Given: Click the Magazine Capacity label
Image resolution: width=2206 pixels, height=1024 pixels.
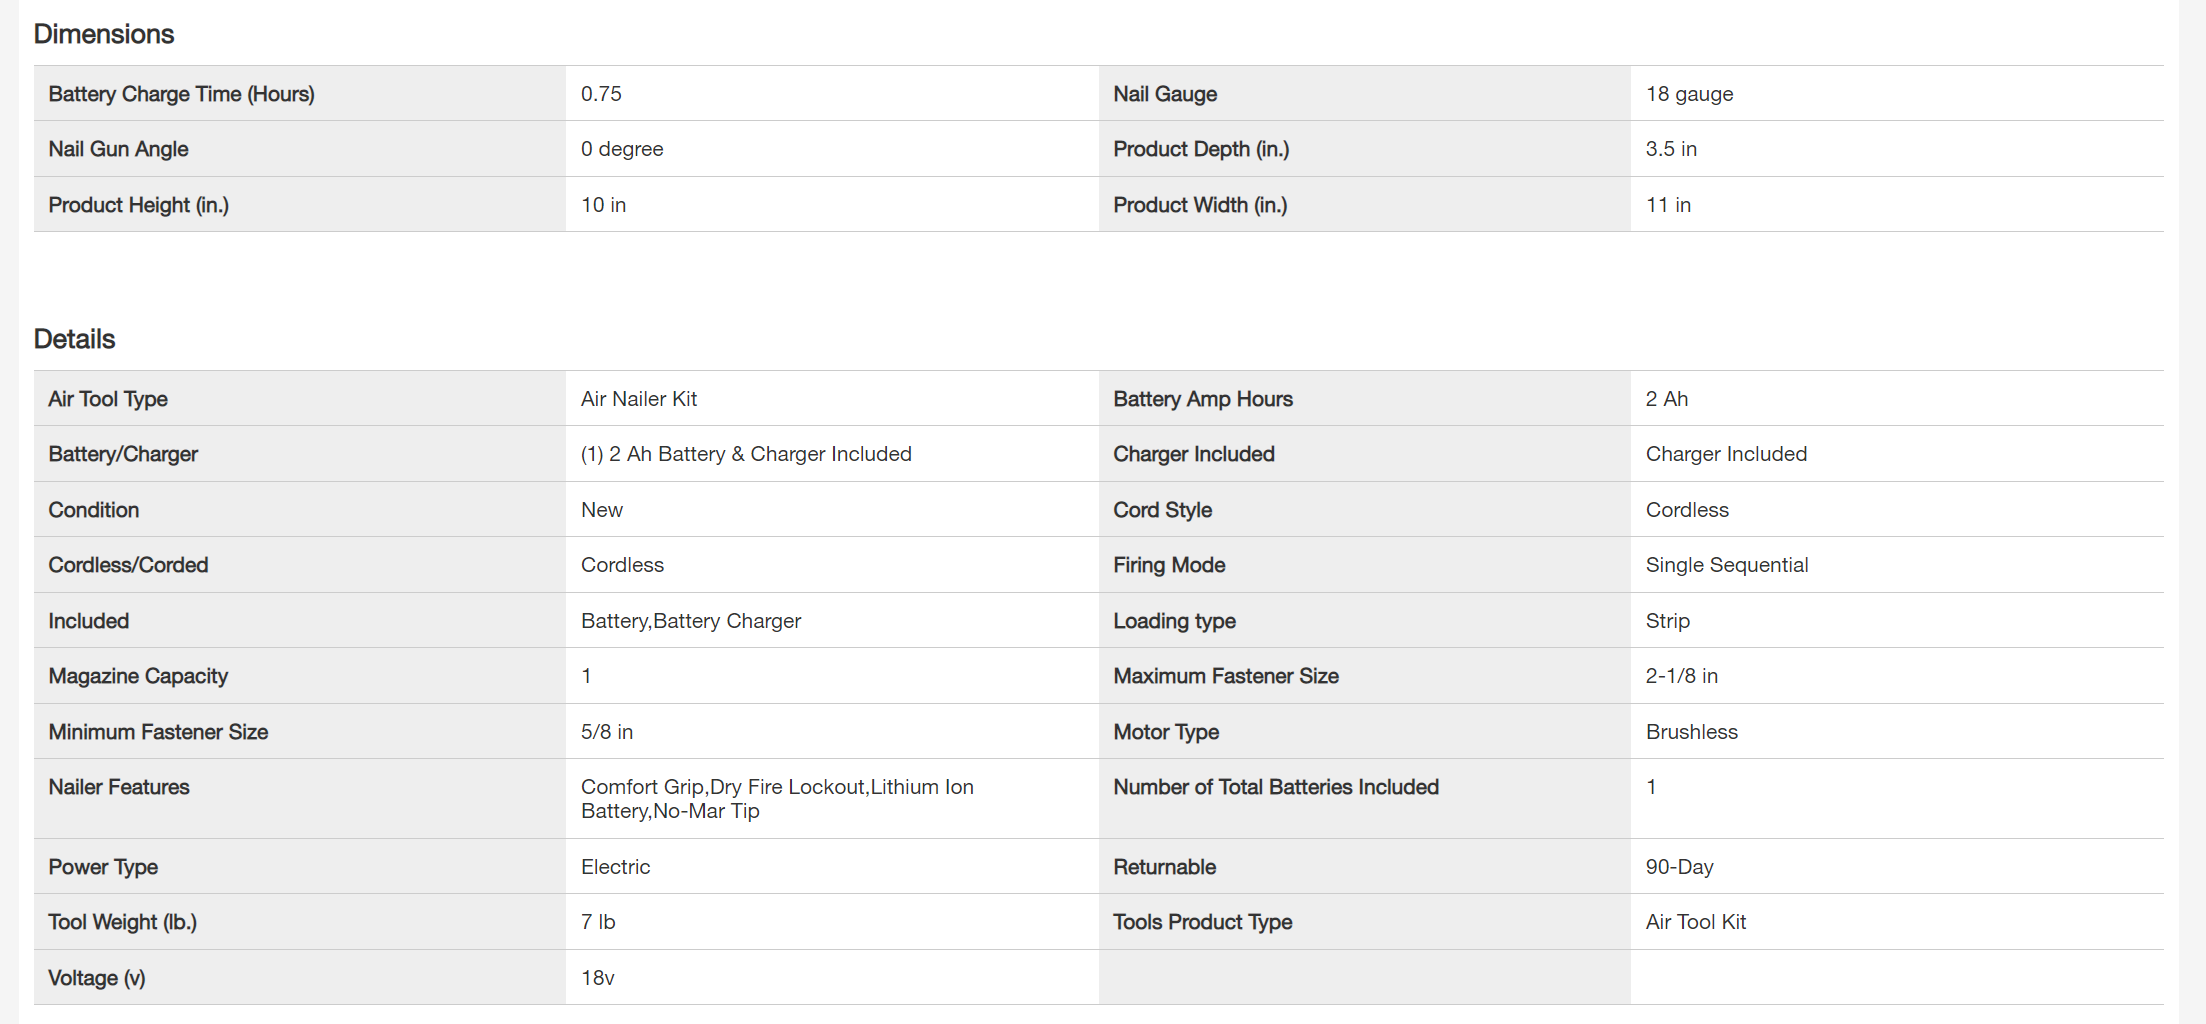Looking at the screenshot, I should [x=138, y=676].
